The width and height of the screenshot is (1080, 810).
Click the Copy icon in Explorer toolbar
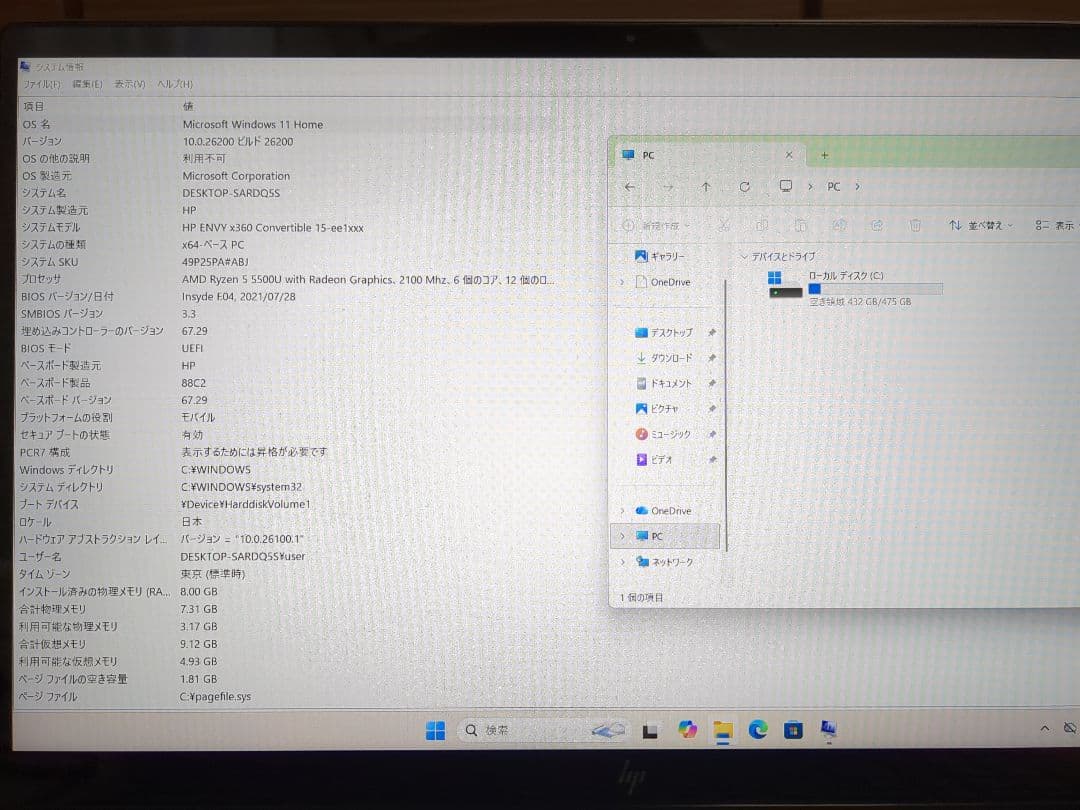(762, 225)
